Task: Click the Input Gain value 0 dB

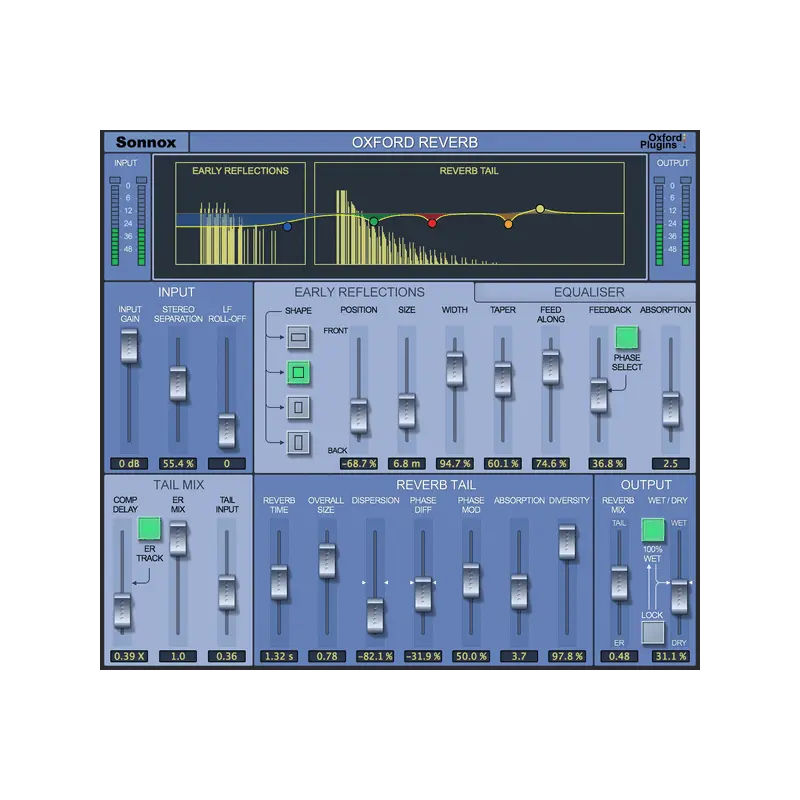Action: tap(129, 464)
